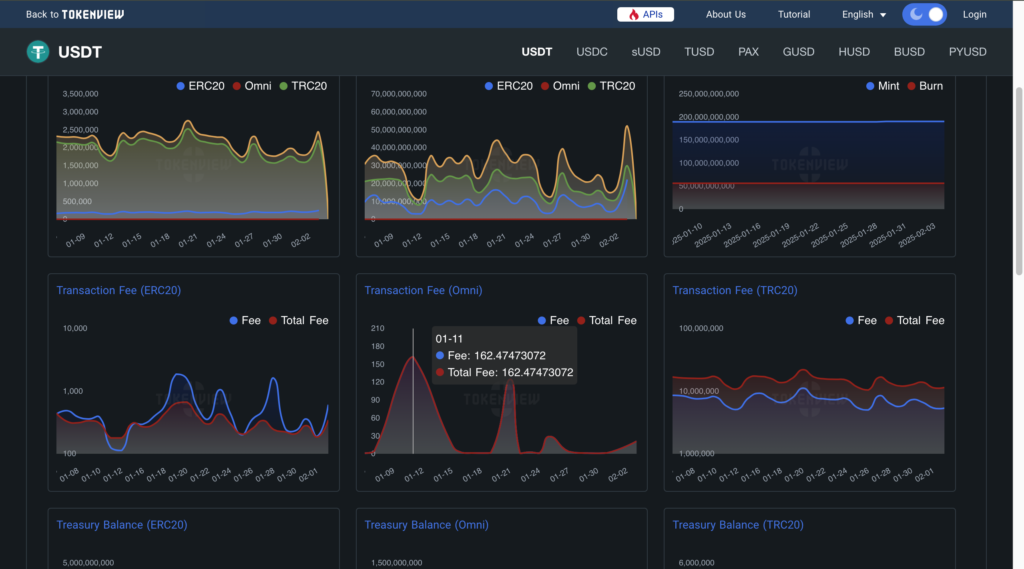Image resolution: width=1024 pixels, height=569 pixels.
Task: Open the Tutorial link
Action: [793, 14]
